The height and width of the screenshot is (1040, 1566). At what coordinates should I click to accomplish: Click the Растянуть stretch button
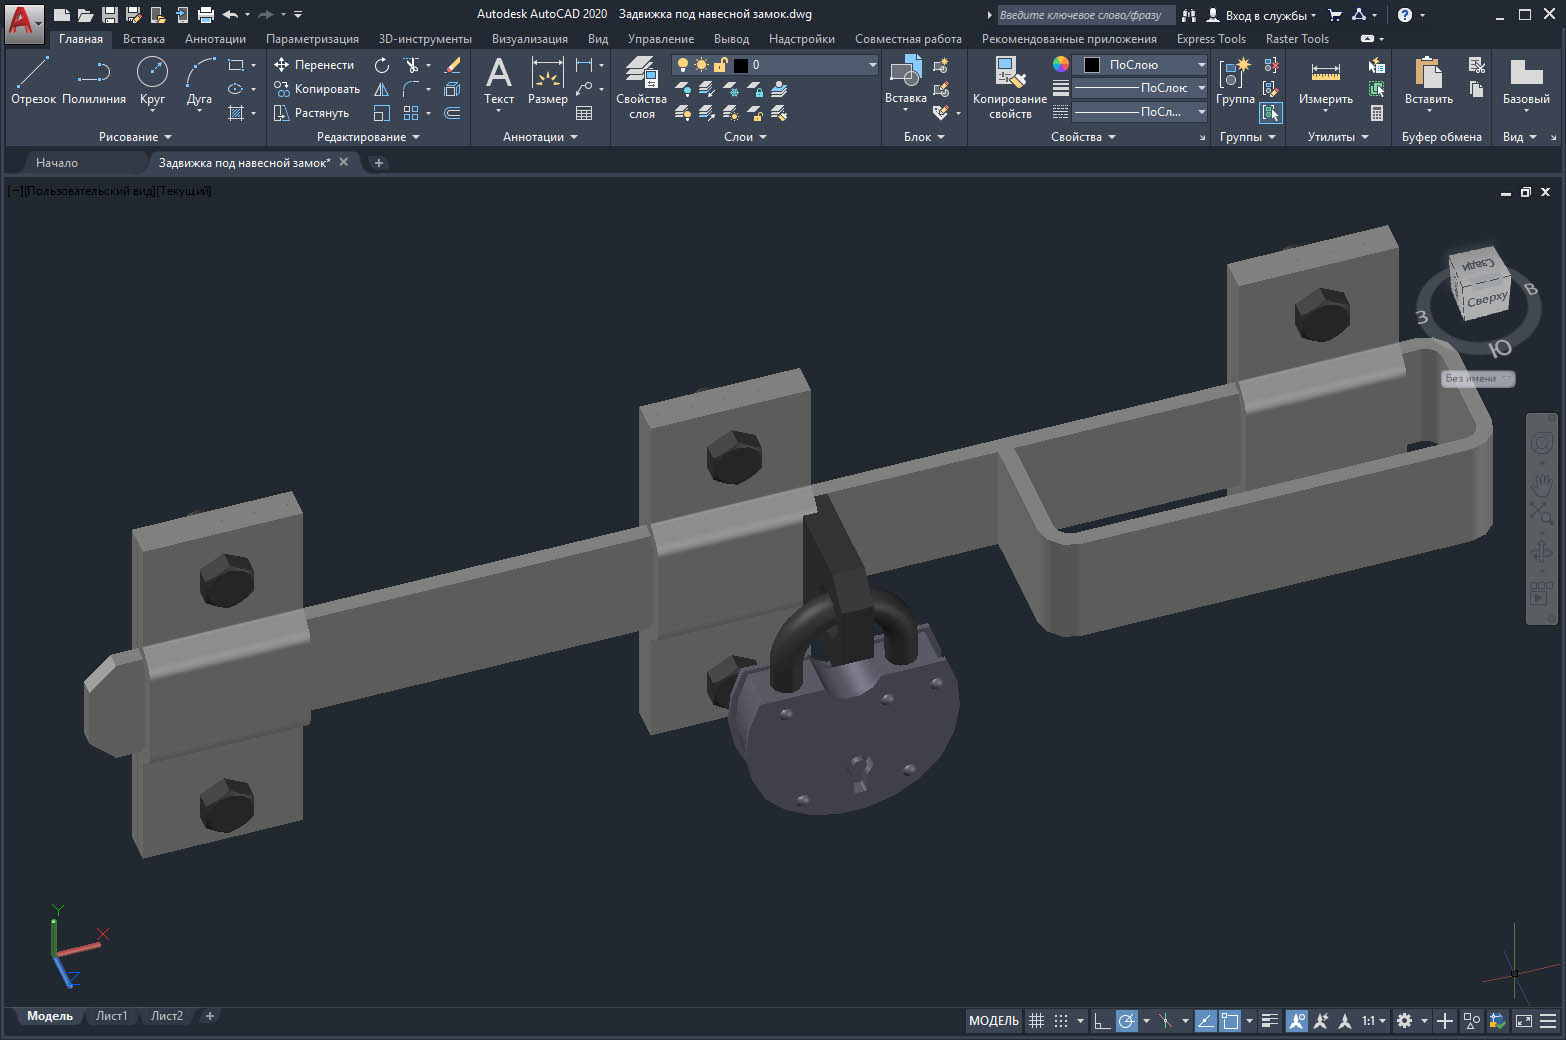click(x=312, y=113)
